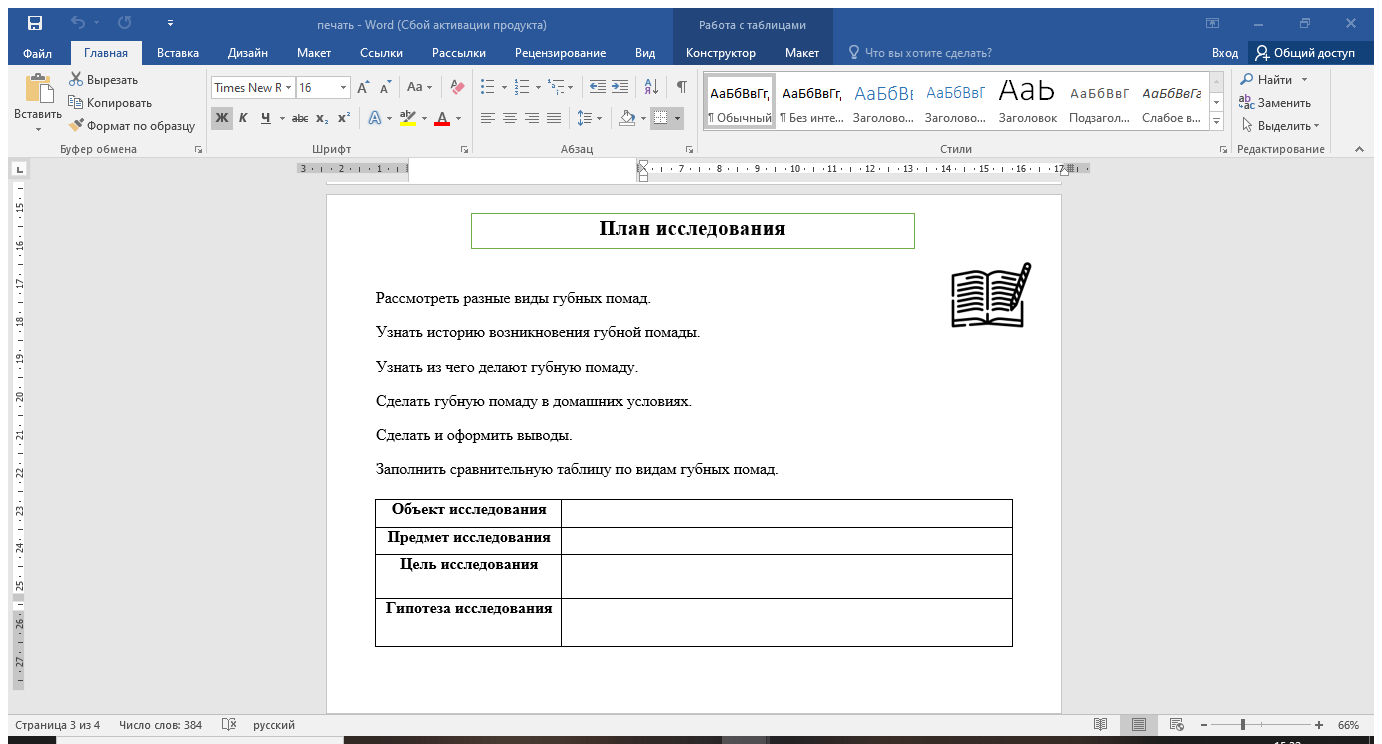Screen dimensions: 1382x744
Task: Open the Aa change case dropdown
Action: [420, 87]
